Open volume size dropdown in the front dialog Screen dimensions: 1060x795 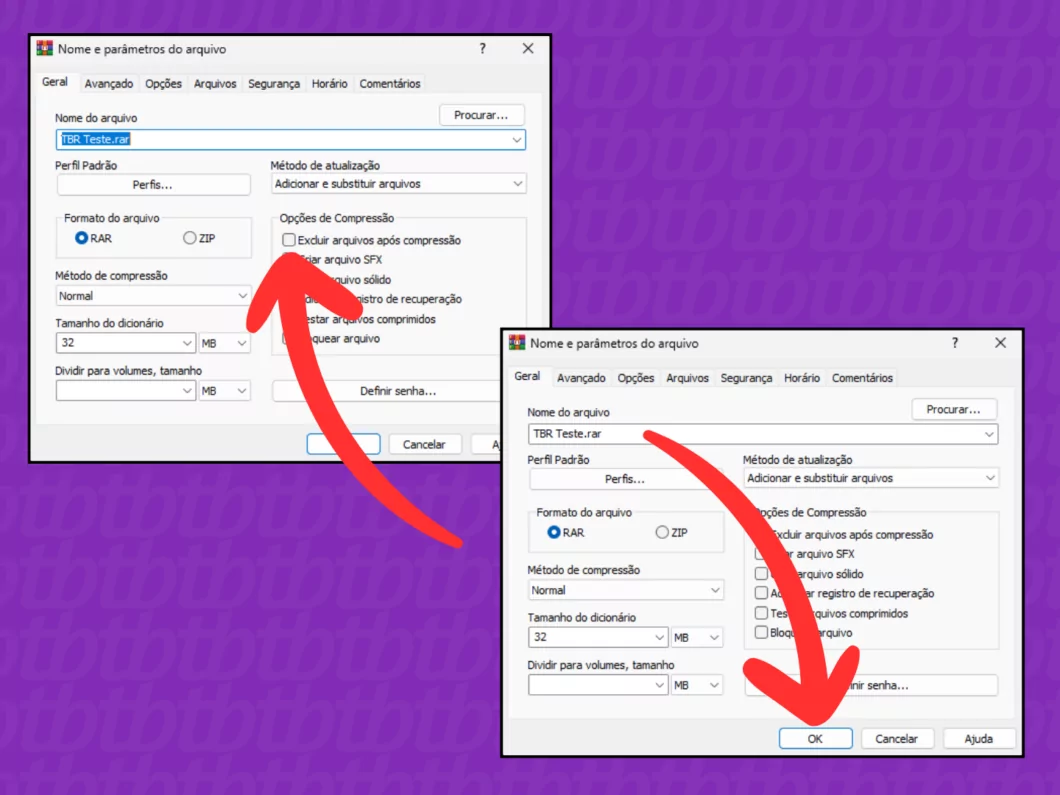659,685
